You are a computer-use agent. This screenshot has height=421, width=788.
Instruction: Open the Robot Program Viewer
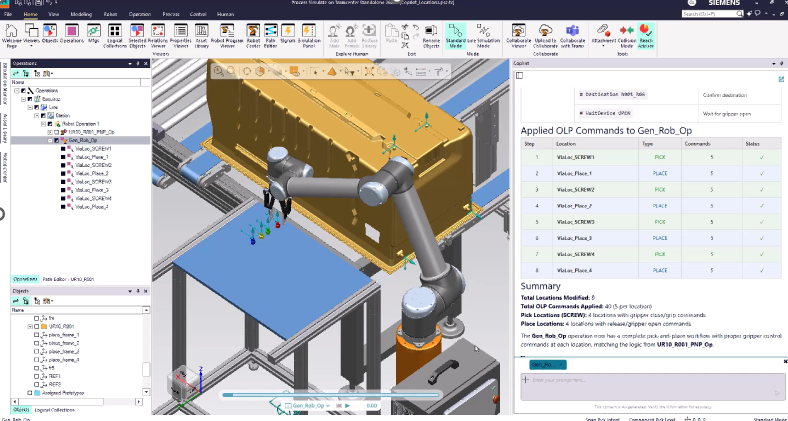click(227, 35)
